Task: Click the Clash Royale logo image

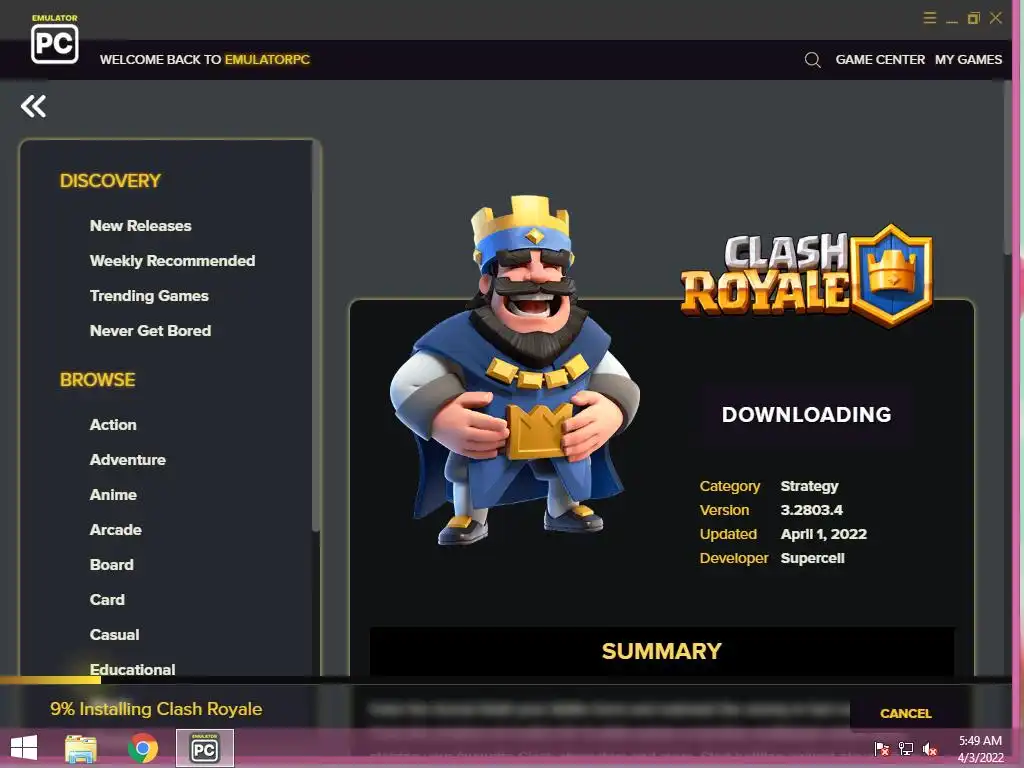Action: 807,276
